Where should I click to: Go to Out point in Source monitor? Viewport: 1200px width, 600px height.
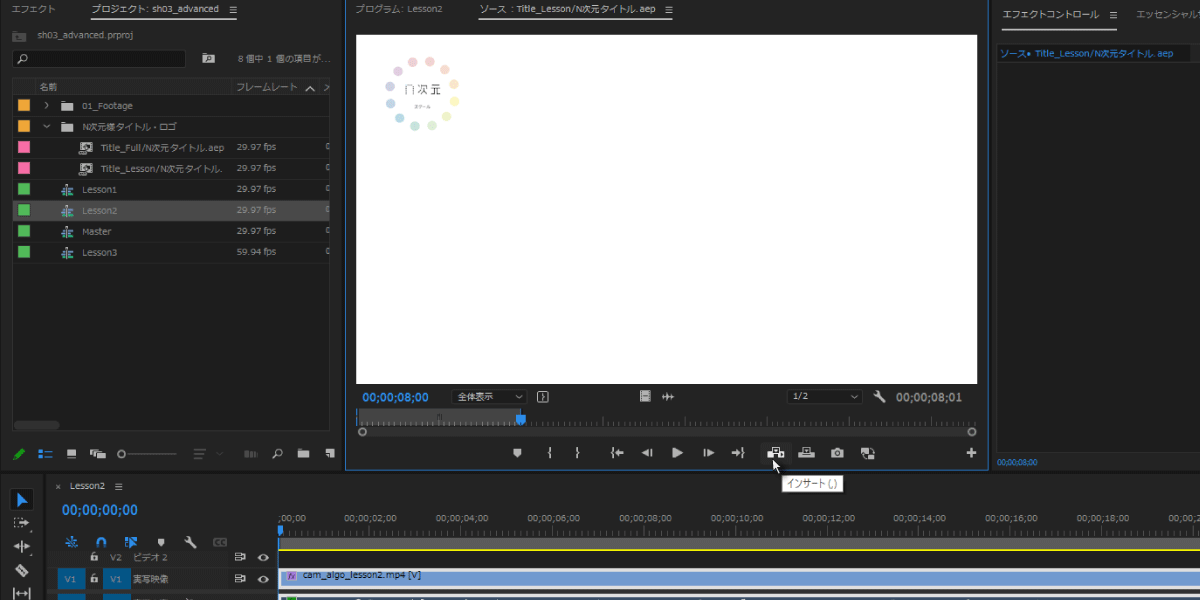[738, 453]
